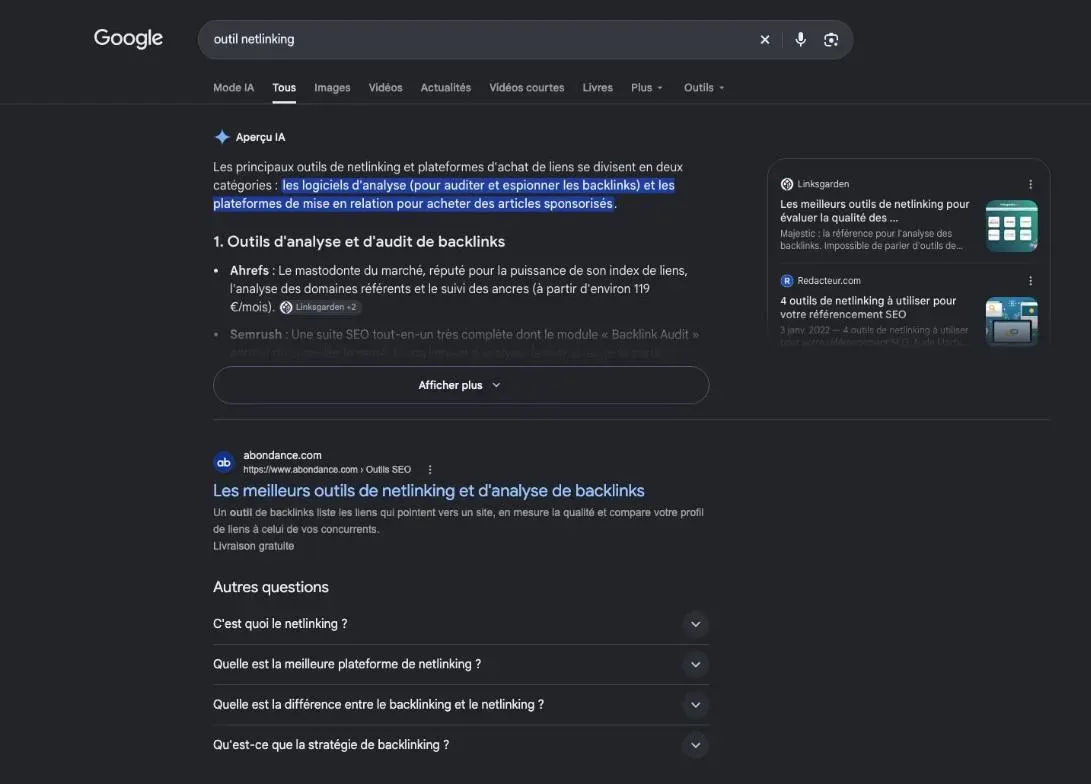1091x784 pixels.
Task: Open 'Les meilleurs outils de netlinking et d'analyse de backlinks'
Action: [x=429, y=490]
